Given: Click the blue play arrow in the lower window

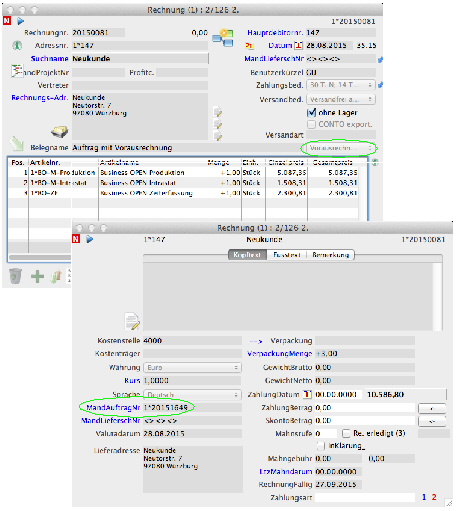Looking at the screenshot, I should (x=90, y=239).
